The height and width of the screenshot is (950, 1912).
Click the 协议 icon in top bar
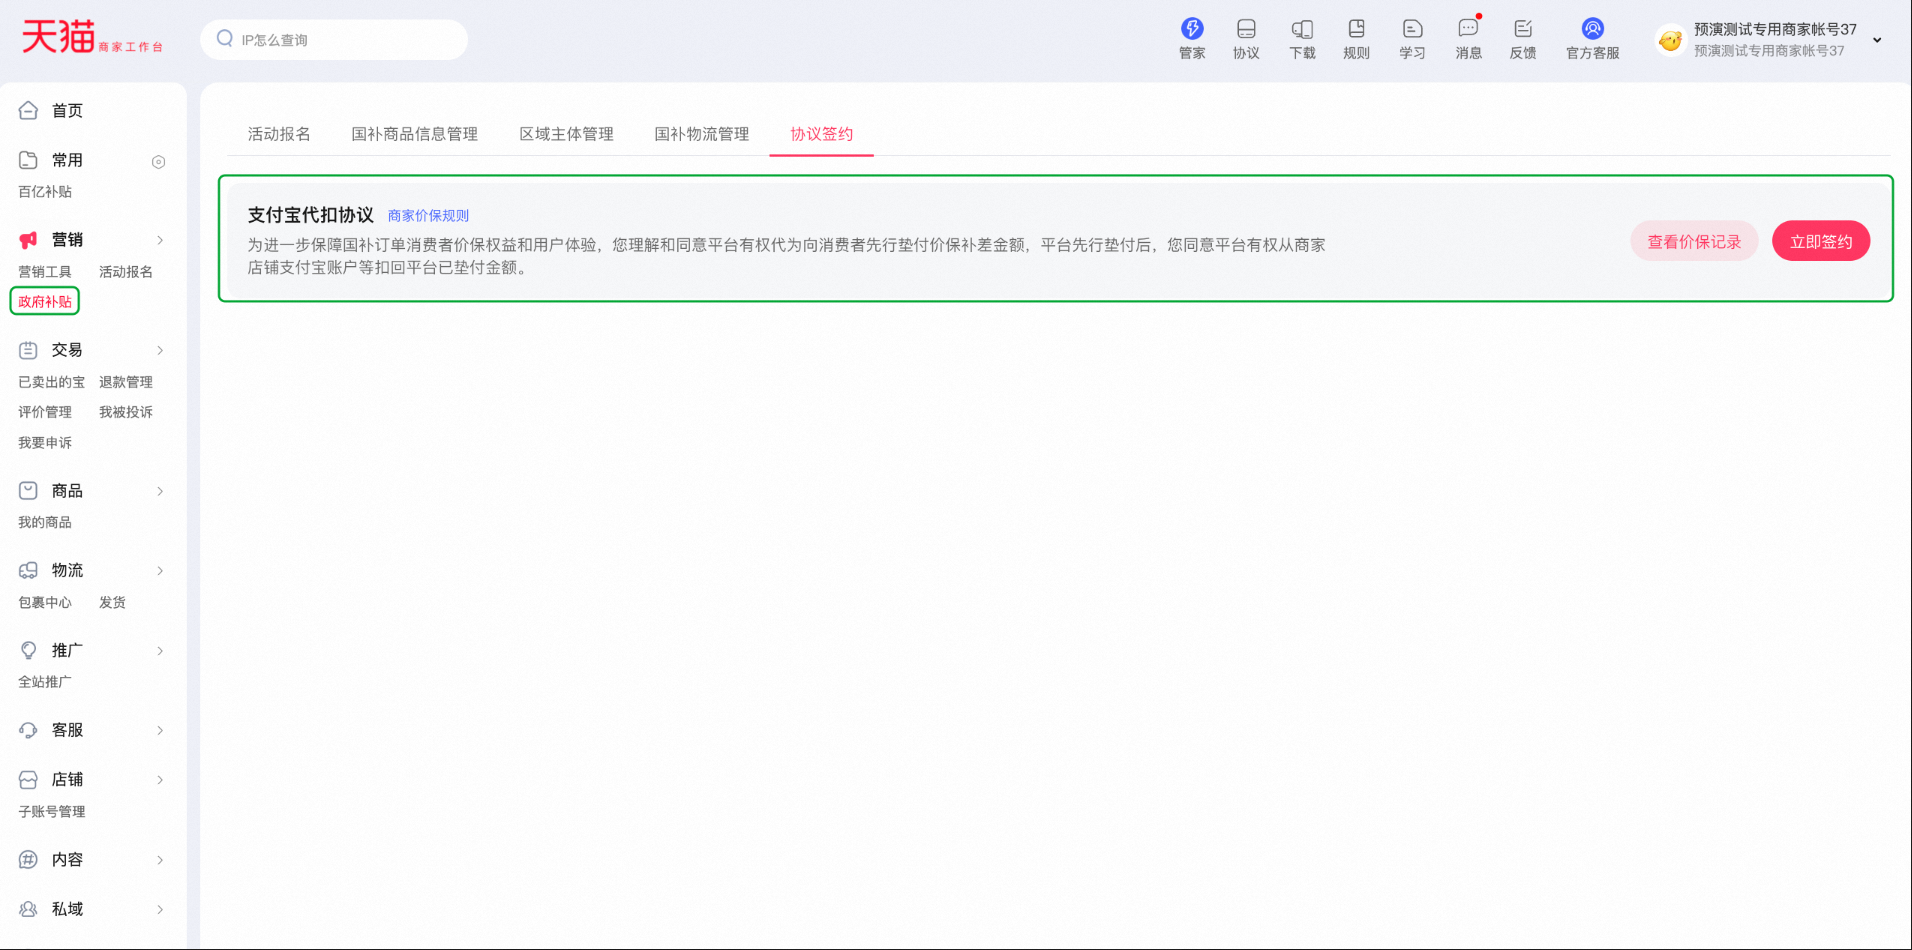(x=1245, y=29)
